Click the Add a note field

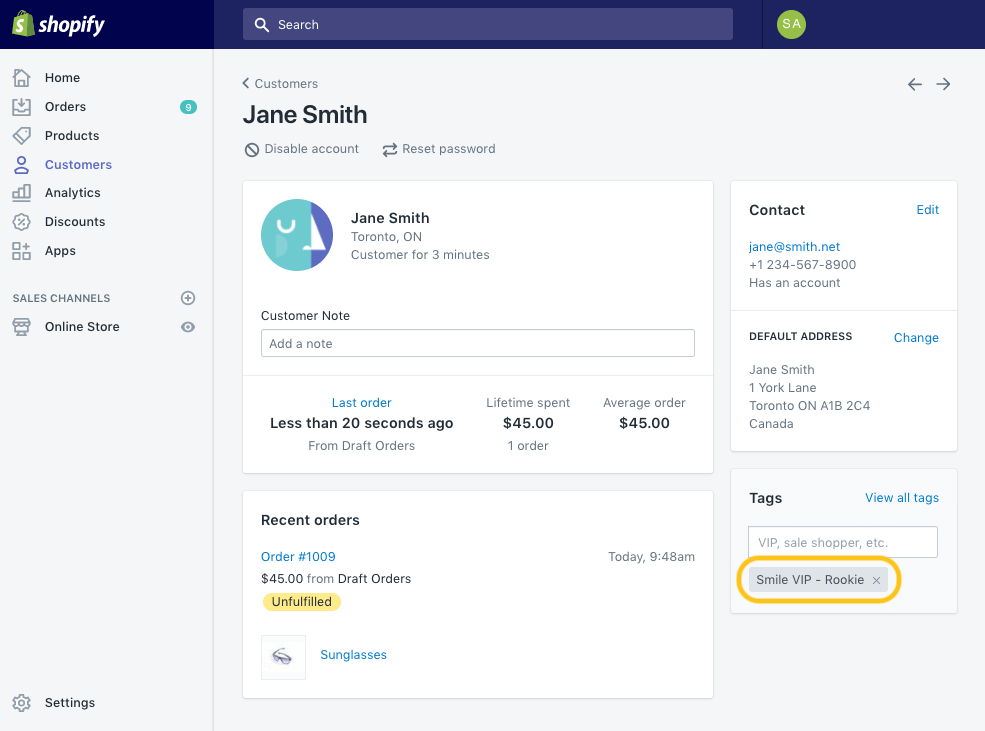[x=477, y=344]
